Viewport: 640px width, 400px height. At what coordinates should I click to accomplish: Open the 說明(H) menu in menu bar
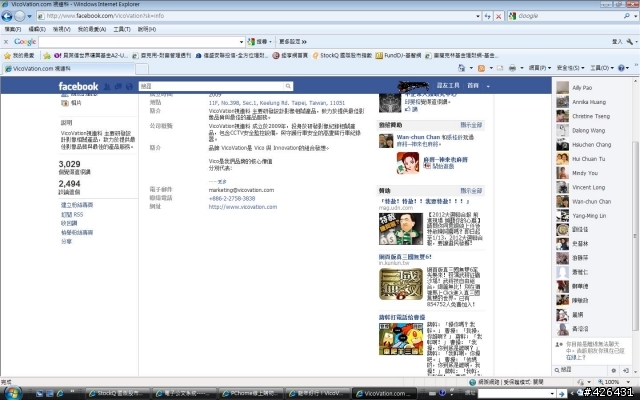147,29
